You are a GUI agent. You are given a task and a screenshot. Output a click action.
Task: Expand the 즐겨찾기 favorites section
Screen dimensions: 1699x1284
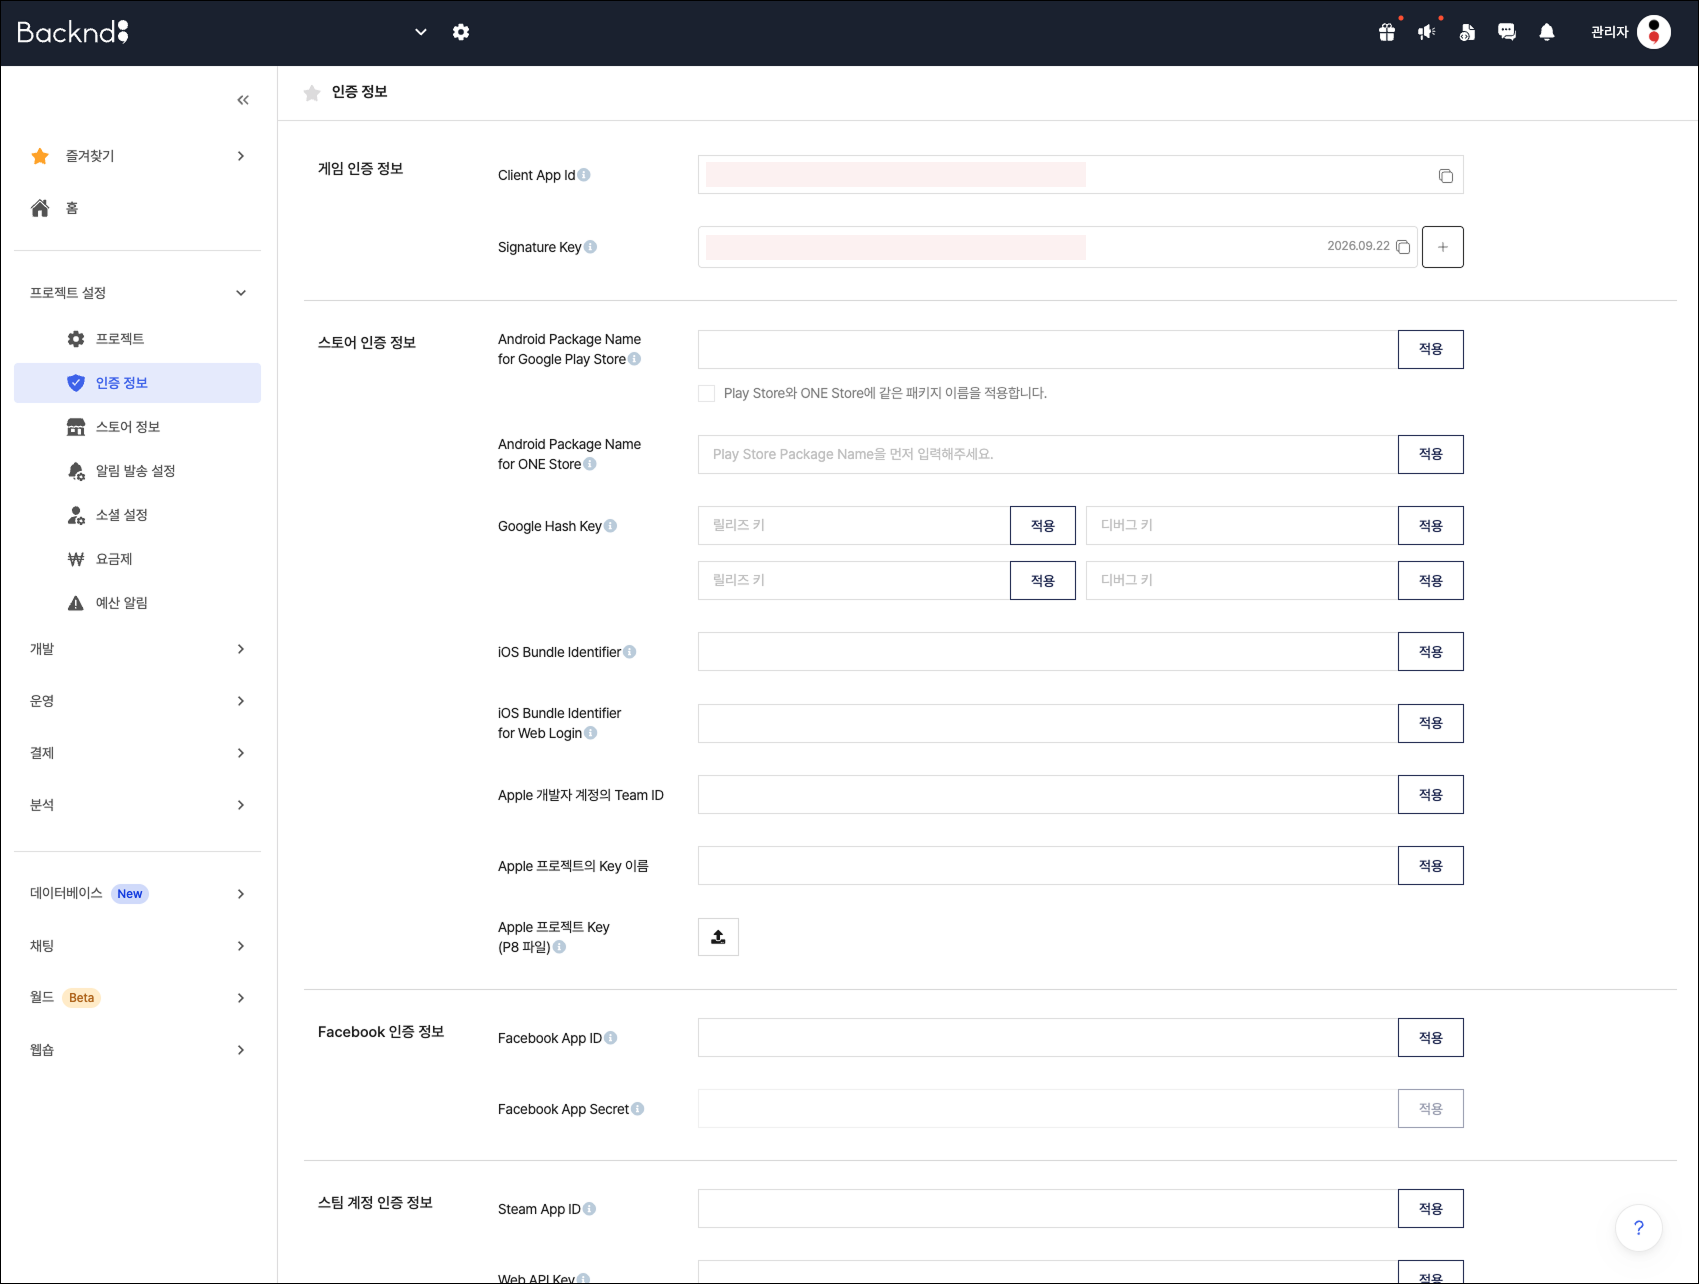click(x=241, y=156)
